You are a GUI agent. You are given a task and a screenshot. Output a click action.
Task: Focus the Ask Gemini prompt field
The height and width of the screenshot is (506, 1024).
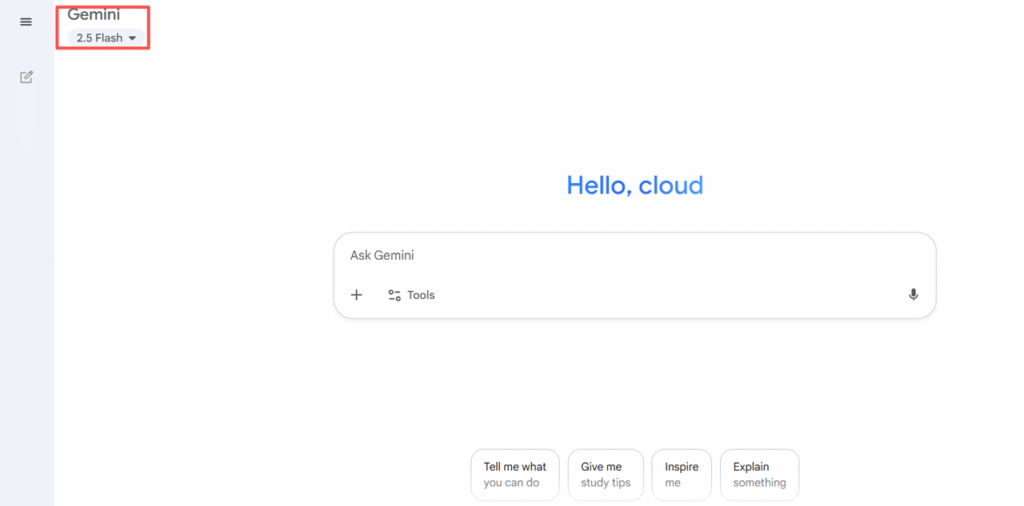coord(634,255)
